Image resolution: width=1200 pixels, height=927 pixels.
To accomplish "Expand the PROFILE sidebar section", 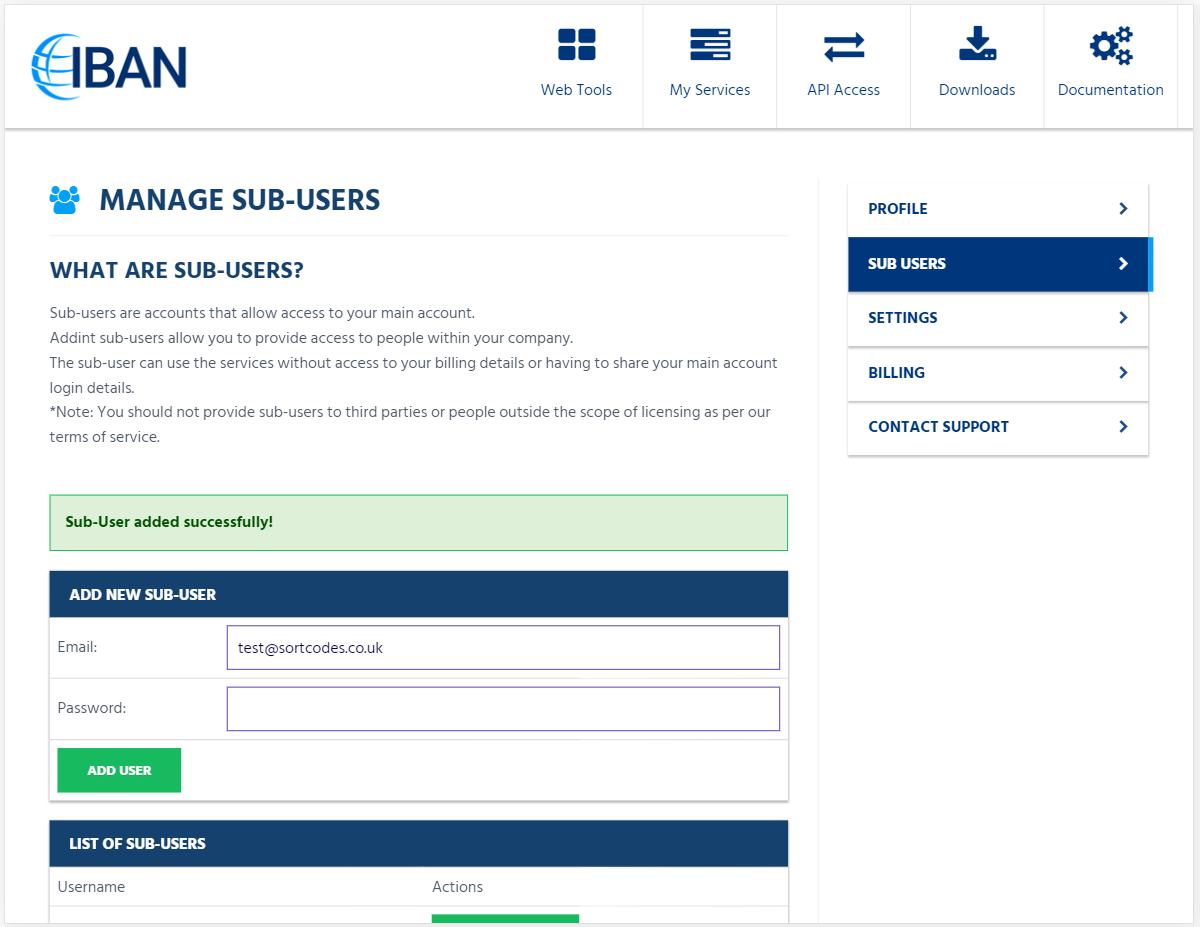I will (x=997, y=209).
